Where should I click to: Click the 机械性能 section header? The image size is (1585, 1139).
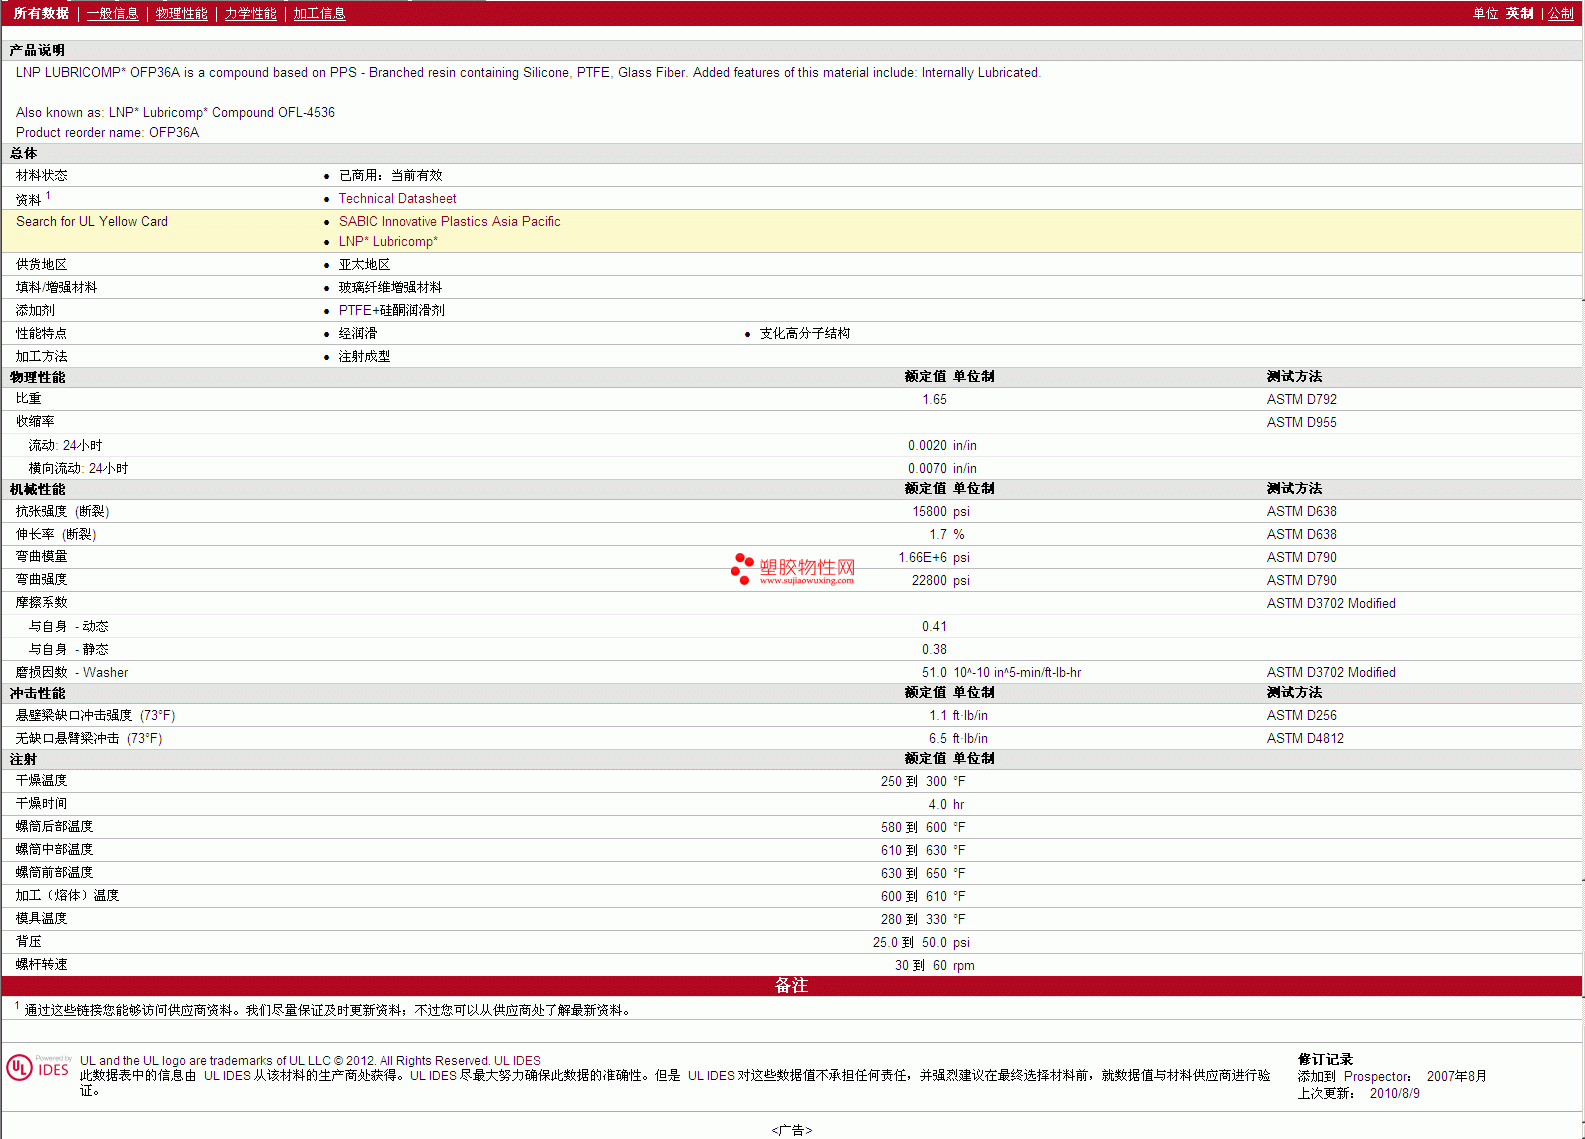point(38,489)
